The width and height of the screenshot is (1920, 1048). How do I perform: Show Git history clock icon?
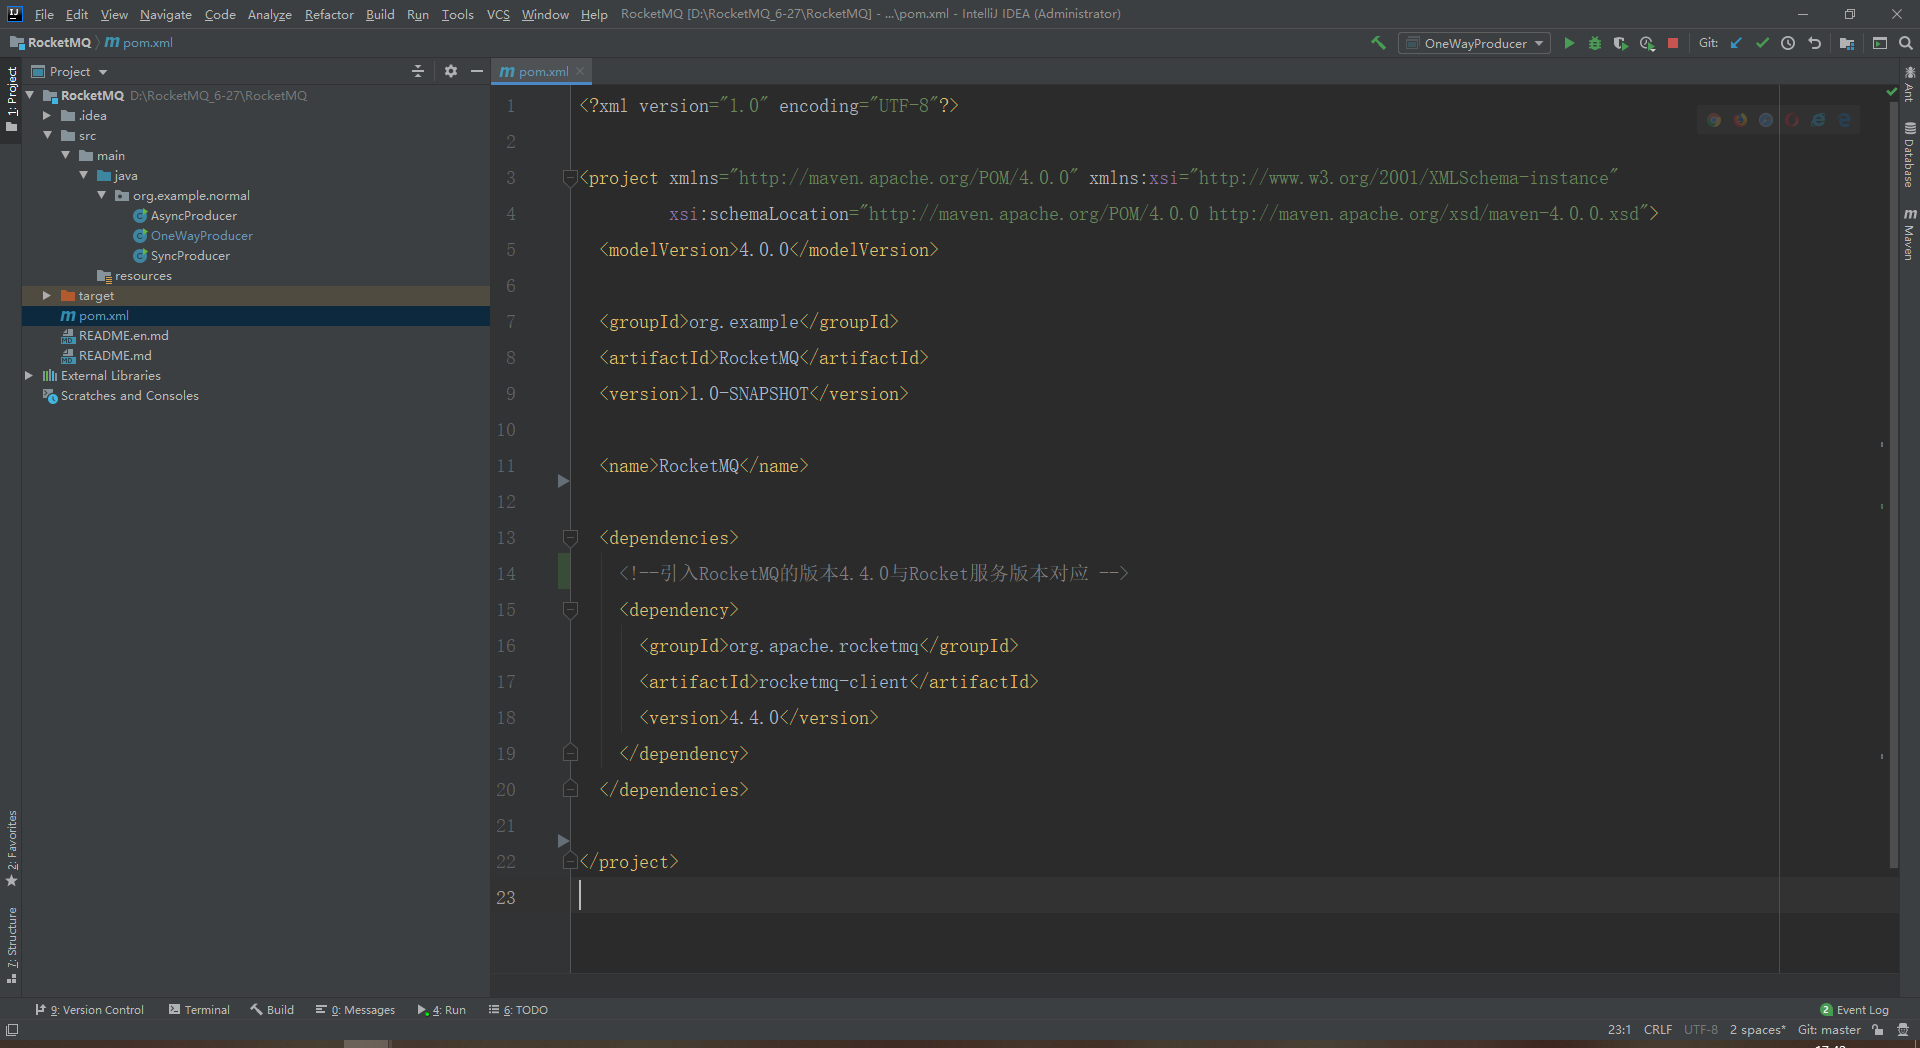[x=1788, y=43]
